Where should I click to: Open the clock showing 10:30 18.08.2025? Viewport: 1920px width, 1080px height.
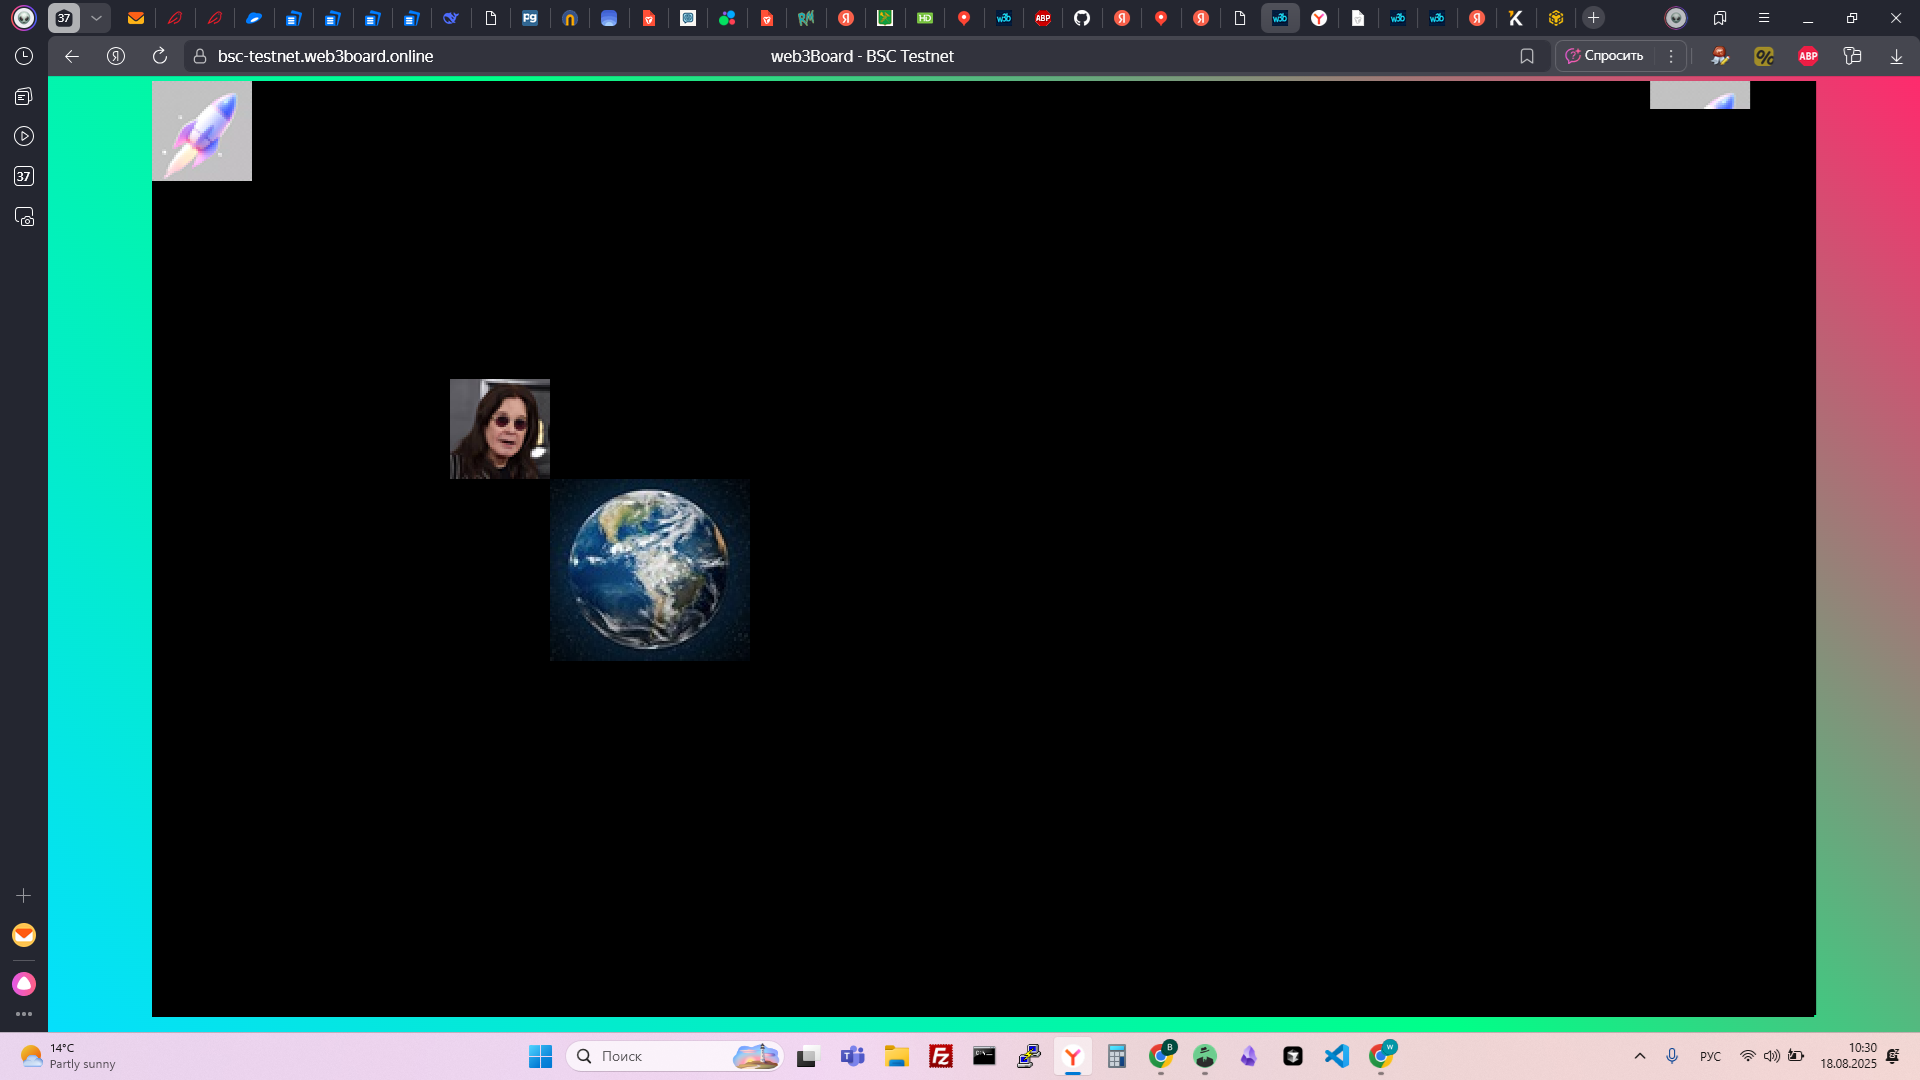click(x=1848, y=1056)
